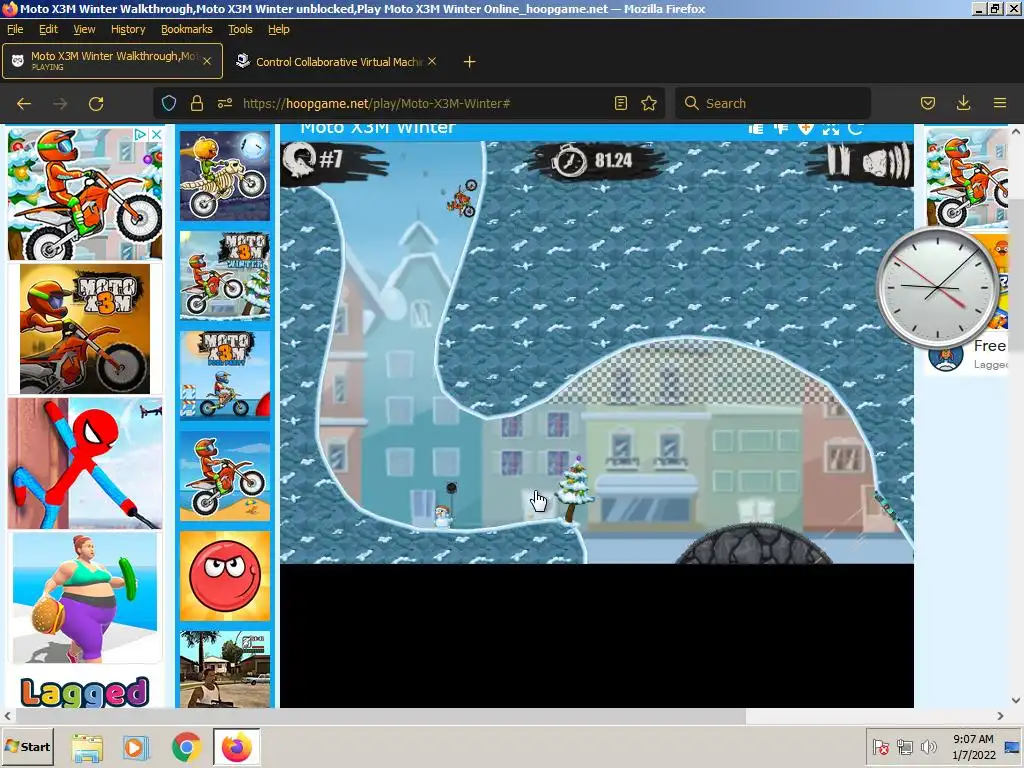1024x768 pixels.
Task: Toggle fullscreen with the arrows icon
Action: point(831,129)
